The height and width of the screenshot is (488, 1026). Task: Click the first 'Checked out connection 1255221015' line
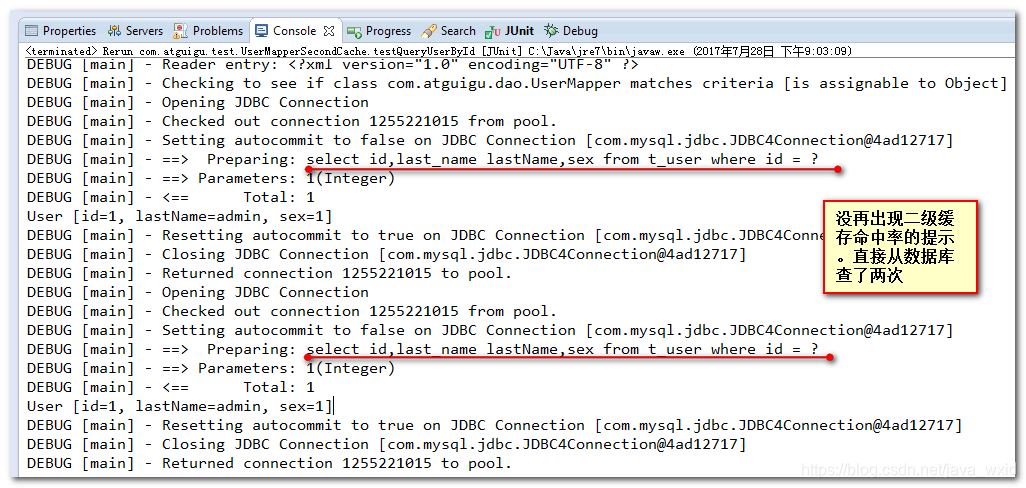[x=292, y=121]
